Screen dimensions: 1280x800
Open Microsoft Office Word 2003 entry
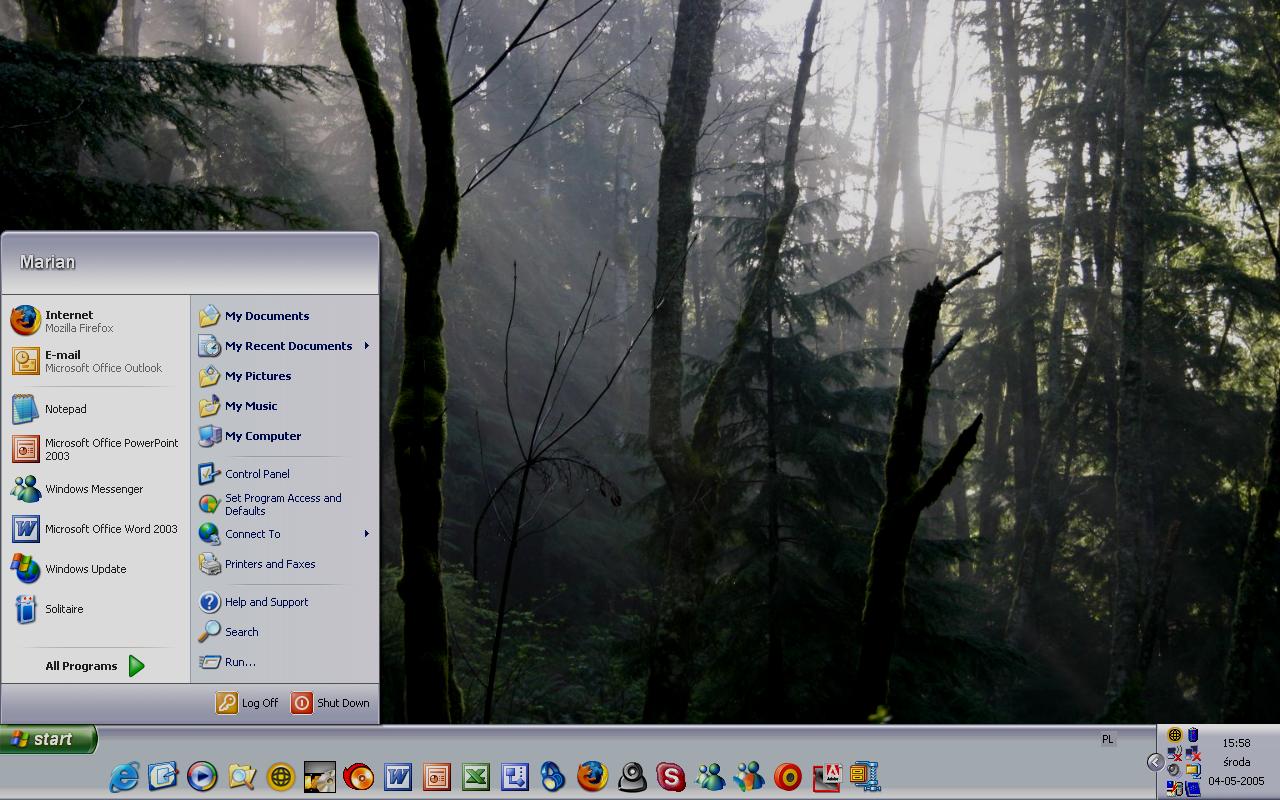coord(96,529)
